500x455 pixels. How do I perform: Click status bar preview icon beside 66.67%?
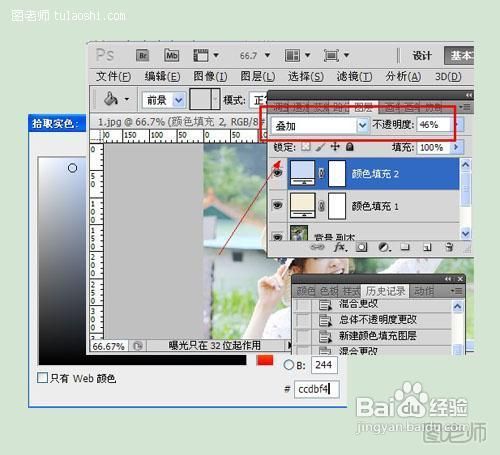[138, 346]
